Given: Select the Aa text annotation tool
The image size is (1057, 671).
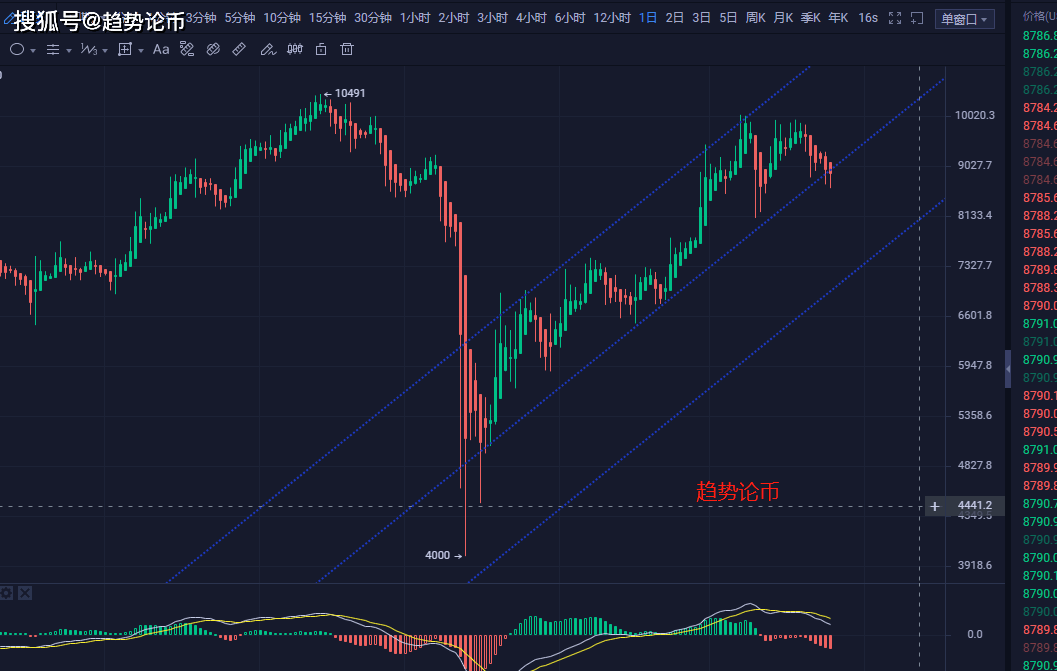Looking at the screenshot, I should (161, 49).
